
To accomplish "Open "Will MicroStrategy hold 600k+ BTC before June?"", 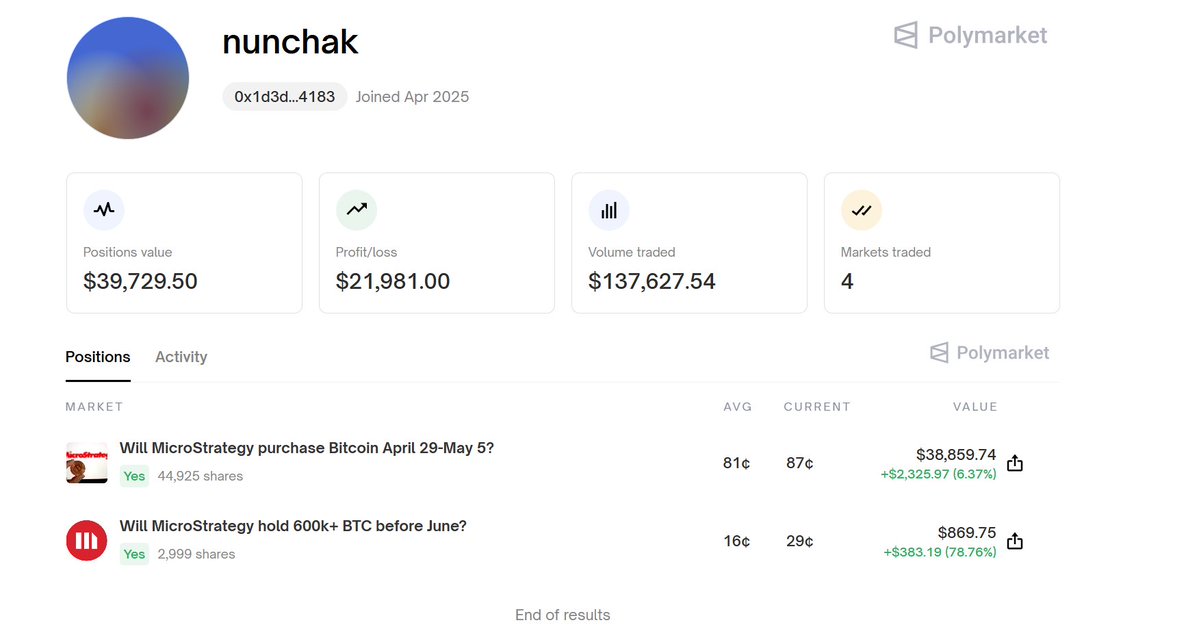I will pyautogui.click(x=293, y=526).
